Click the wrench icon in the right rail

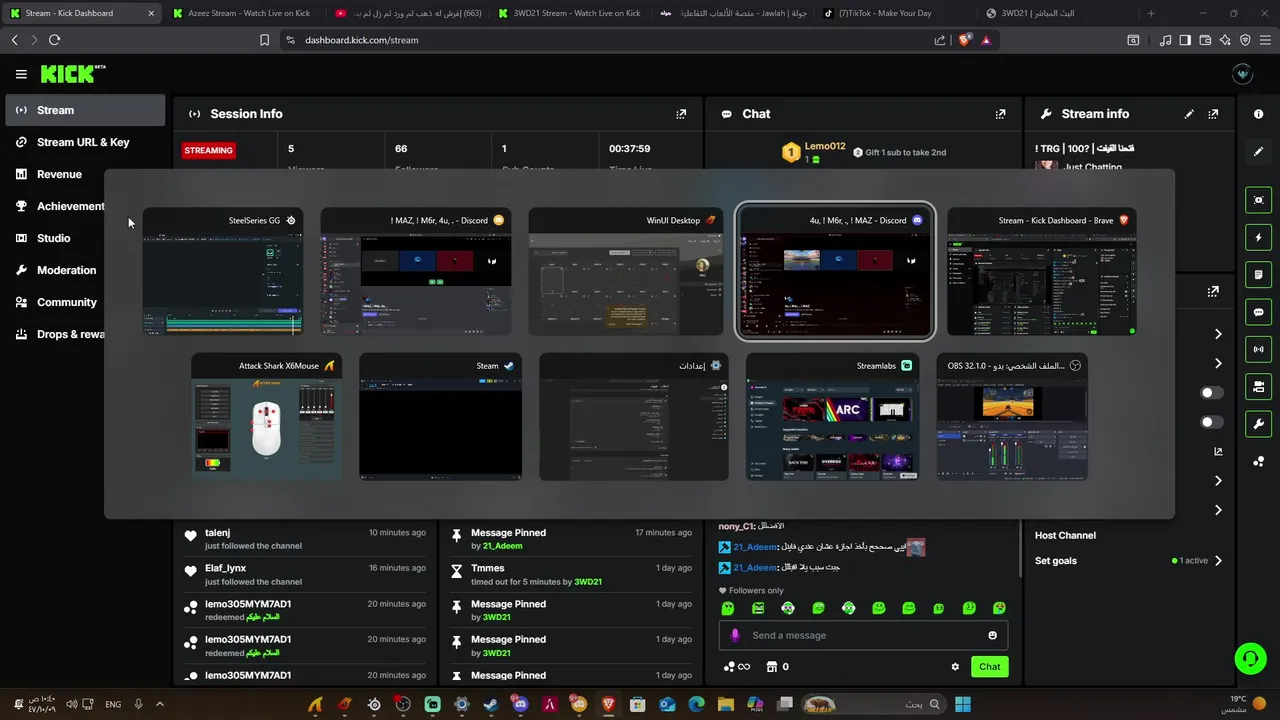point(1258,424)
